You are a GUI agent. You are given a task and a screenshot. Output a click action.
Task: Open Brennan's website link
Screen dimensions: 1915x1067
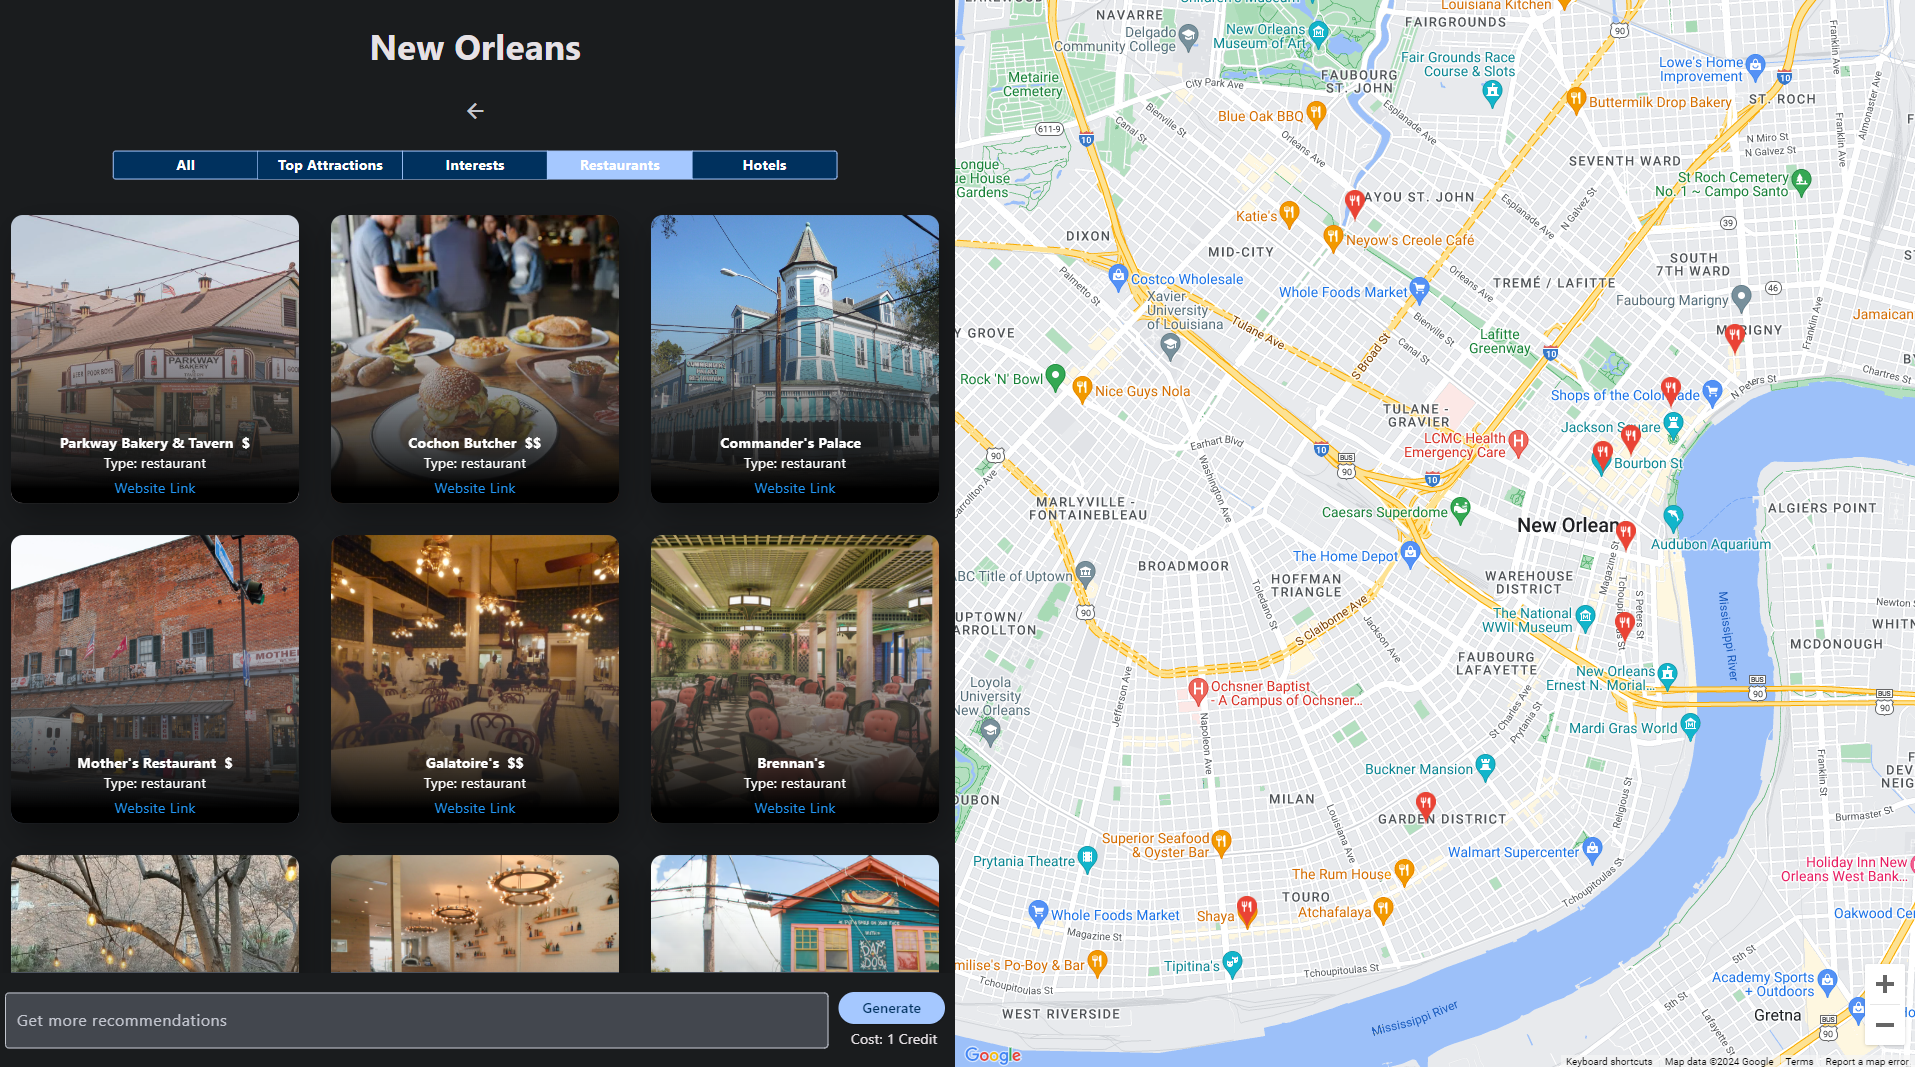click(795, 808)
